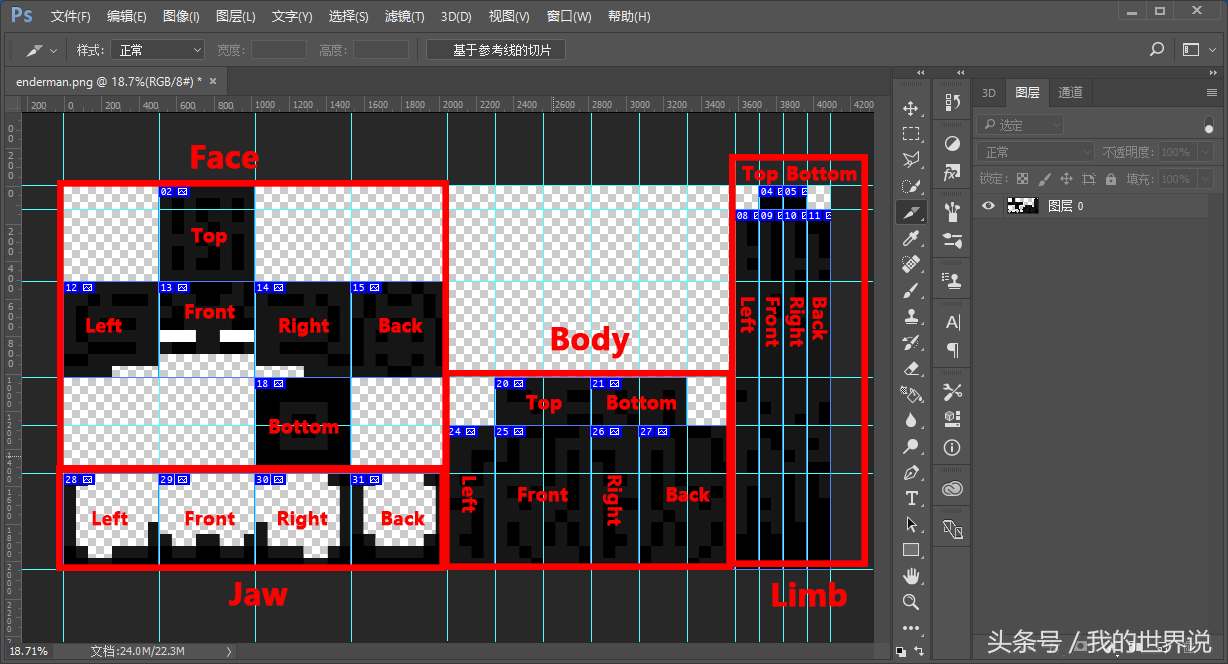The width and height of the screenshot is (1228, 664).
Task: Open the layer blend mode 正常 dropdown
Action: pyautogui.click(x=1037, y=152)
